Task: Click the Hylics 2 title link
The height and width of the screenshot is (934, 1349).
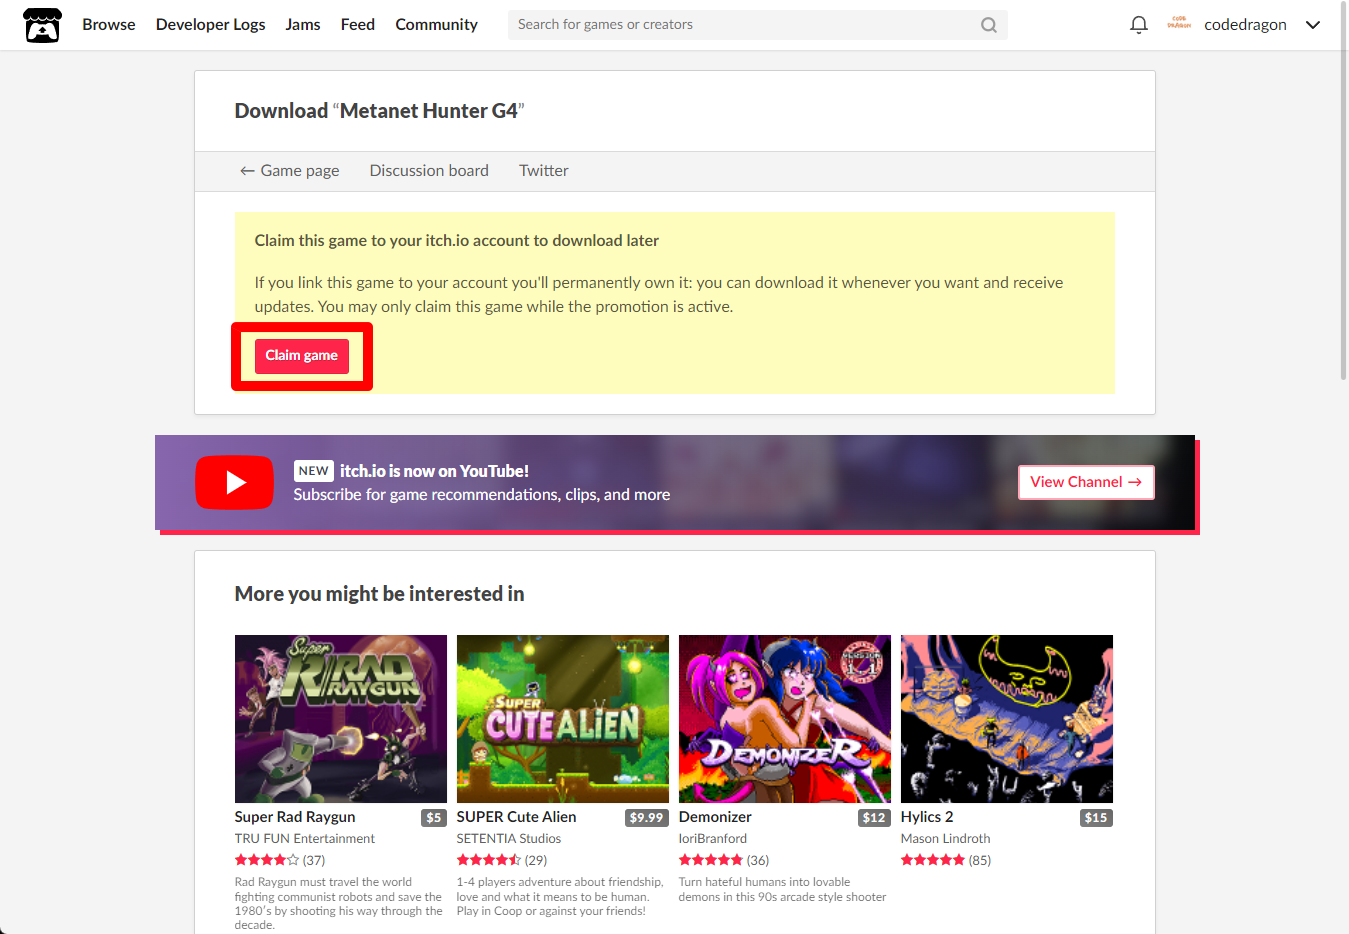Action: [927, 817]
